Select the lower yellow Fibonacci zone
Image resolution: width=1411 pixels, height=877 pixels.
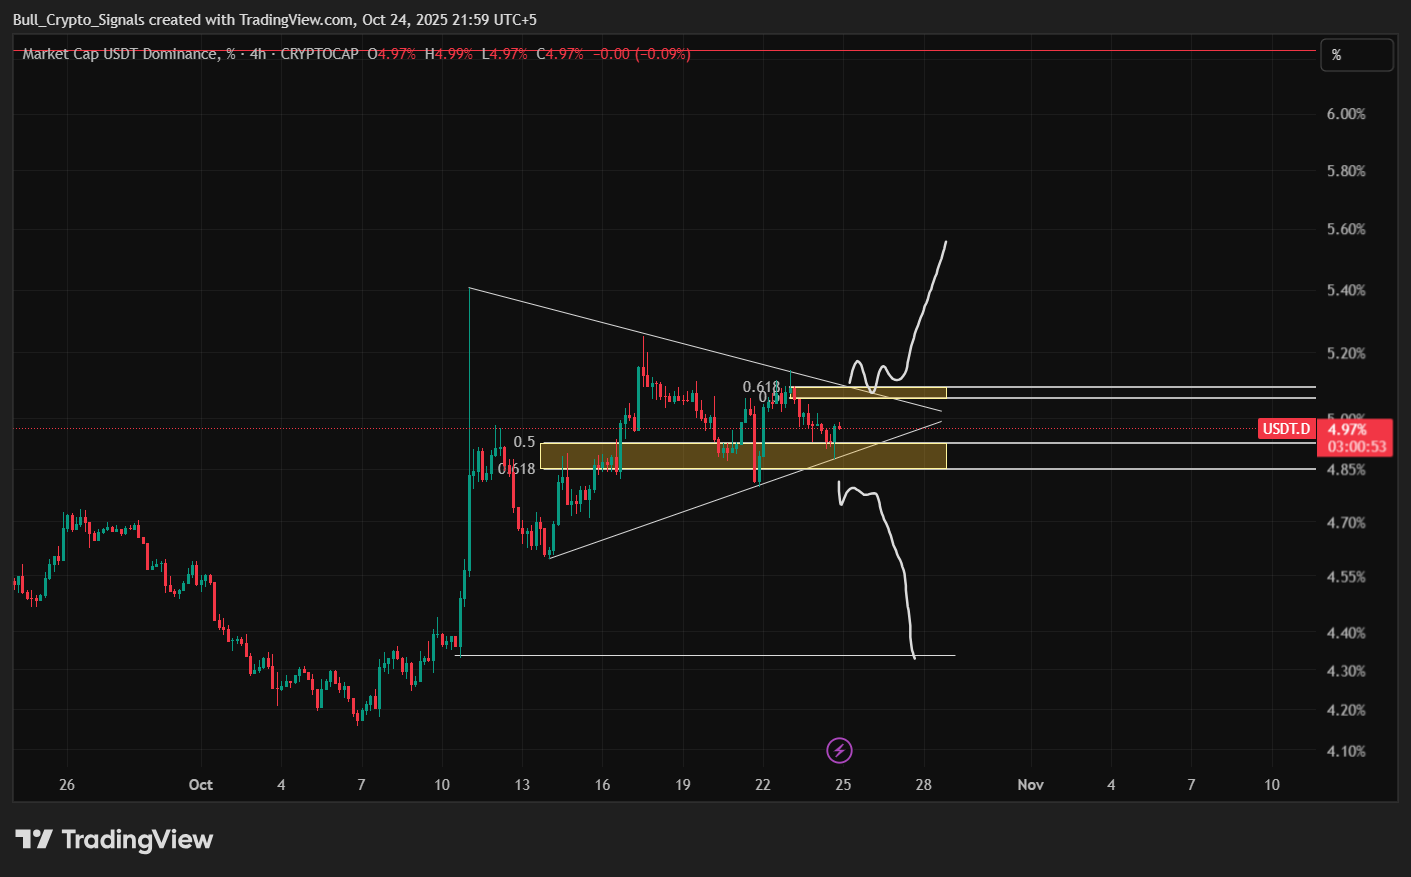coord(742,456)
